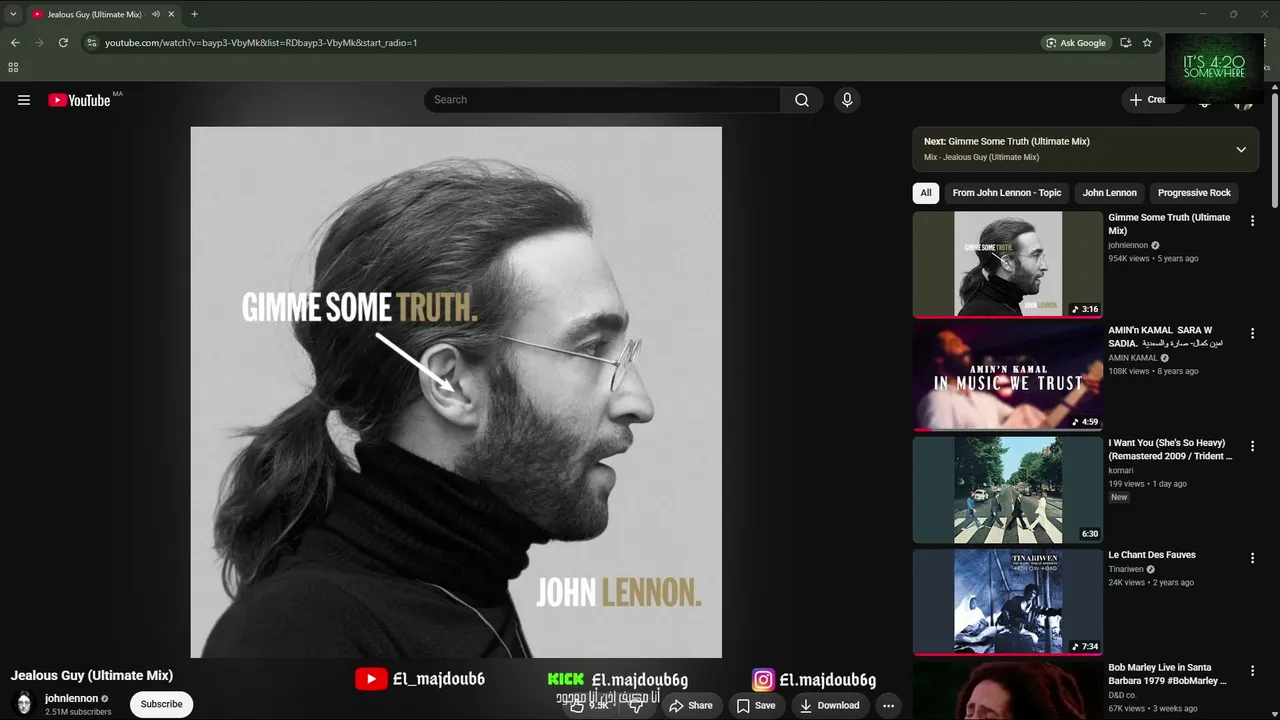
Task: Open johnlennon channel name of playing video
Action: [71, 699]
